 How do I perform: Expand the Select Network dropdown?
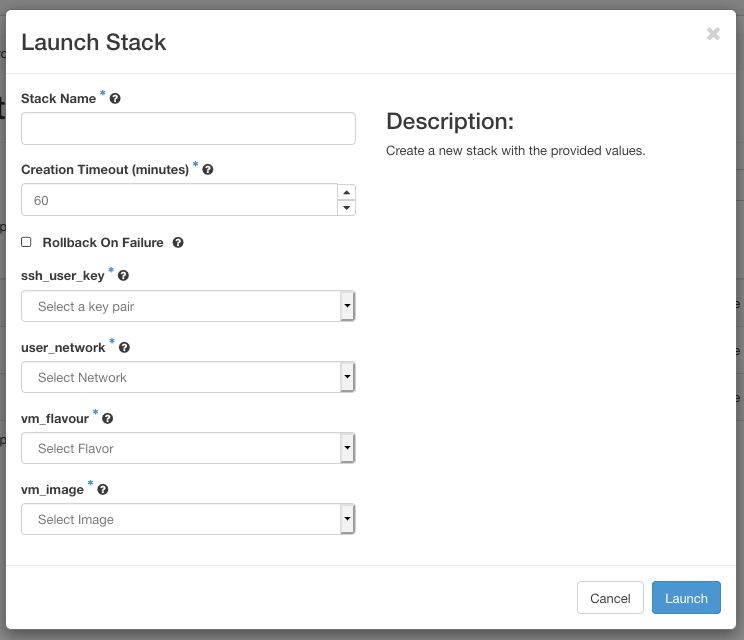click(x=188, y=377)
